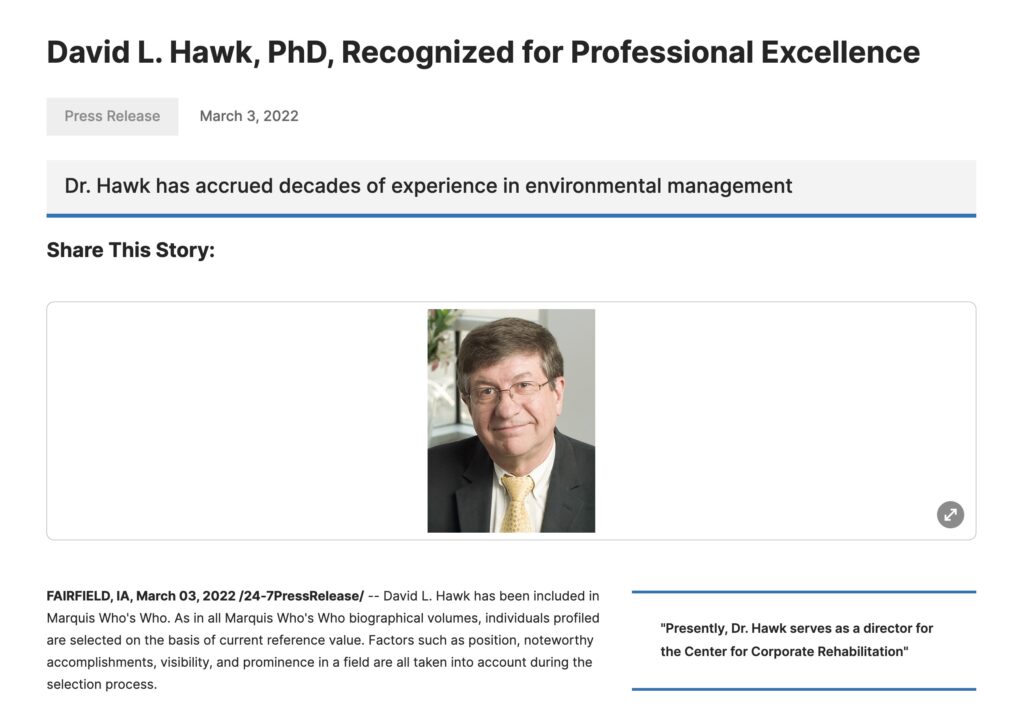
Task: Click the 'accomplishments, visibility, and prominence' body line
Action: pyautogui.click(x=319, y=662)
